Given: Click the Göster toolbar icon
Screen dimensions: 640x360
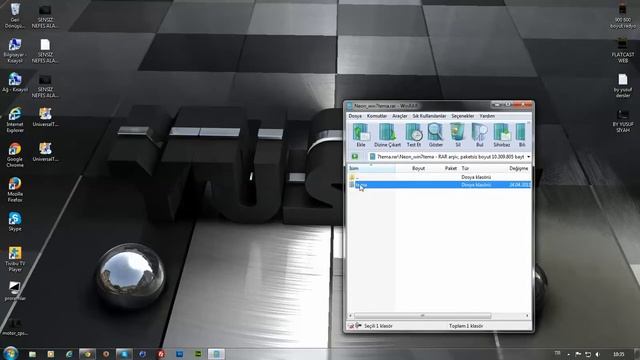Looking at the screenshot, I should [436, 135].
